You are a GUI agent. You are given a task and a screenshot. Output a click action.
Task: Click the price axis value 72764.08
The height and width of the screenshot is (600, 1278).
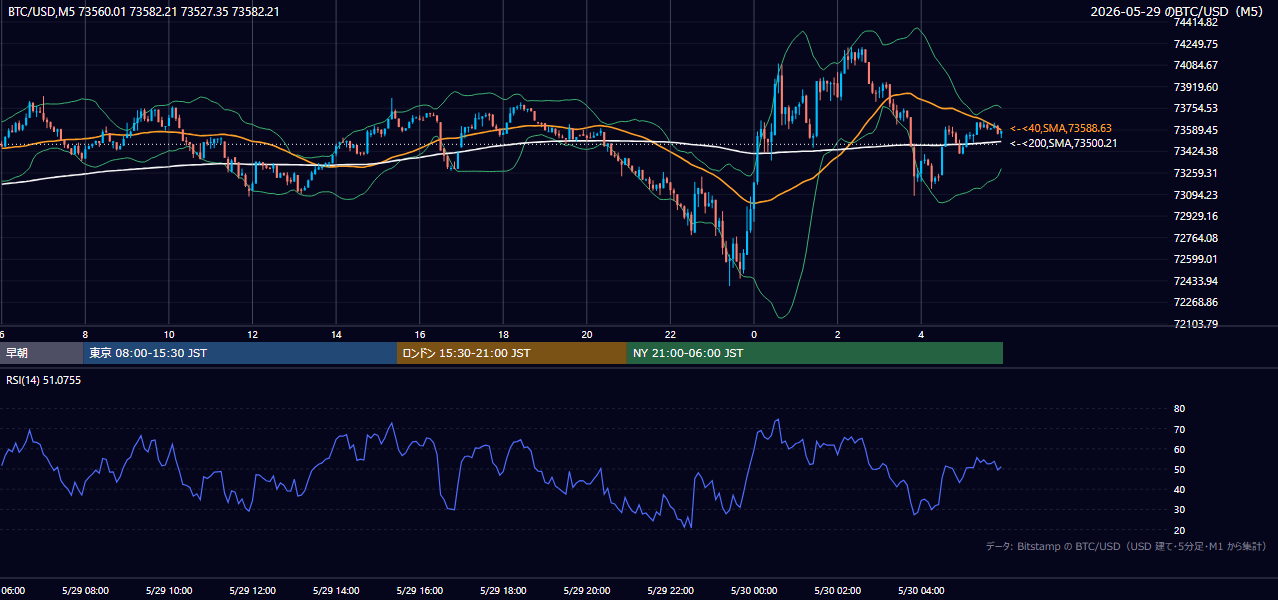pyautogui.click(x=1195, y=238)
